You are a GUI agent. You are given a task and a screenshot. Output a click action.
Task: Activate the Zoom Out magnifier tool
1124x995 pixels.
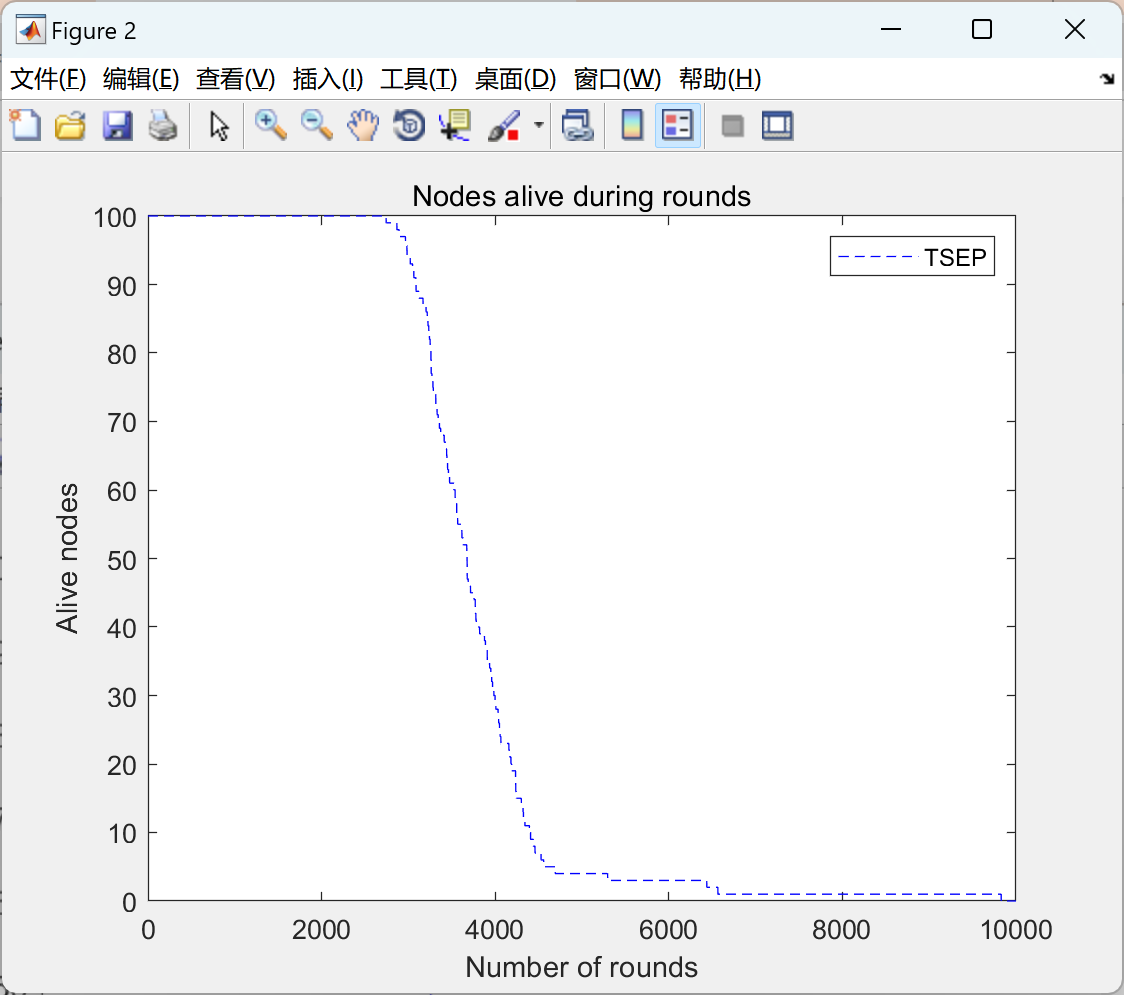[x=317, y=125]
